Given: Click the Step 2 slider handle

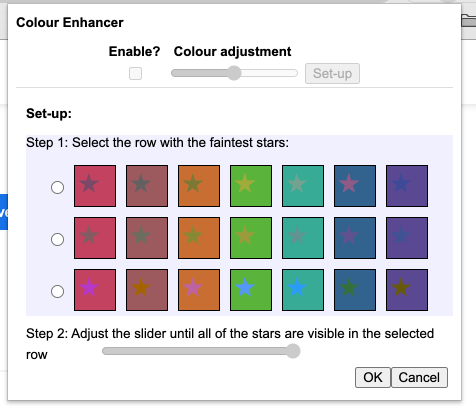Looking at the screenshot, I should [293, 351].
